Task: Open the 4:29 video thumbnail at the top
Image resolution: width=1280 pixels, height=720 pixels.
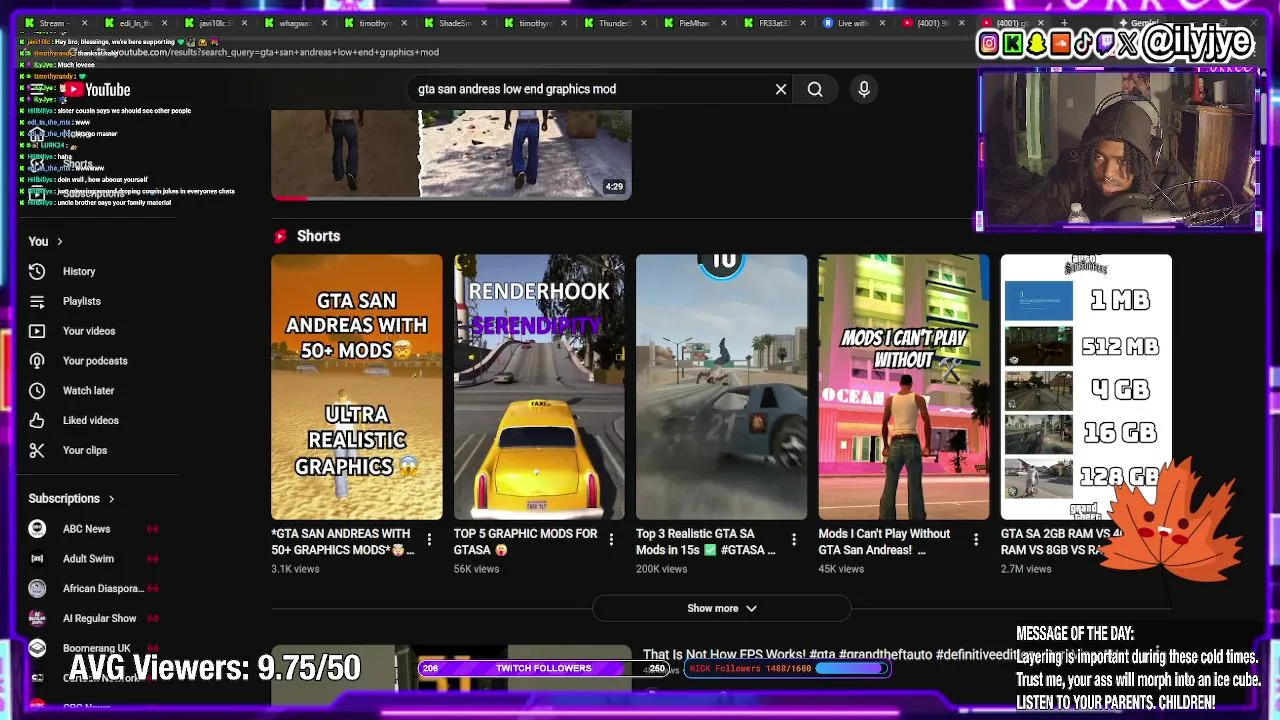Action: [x=451, y=154]
